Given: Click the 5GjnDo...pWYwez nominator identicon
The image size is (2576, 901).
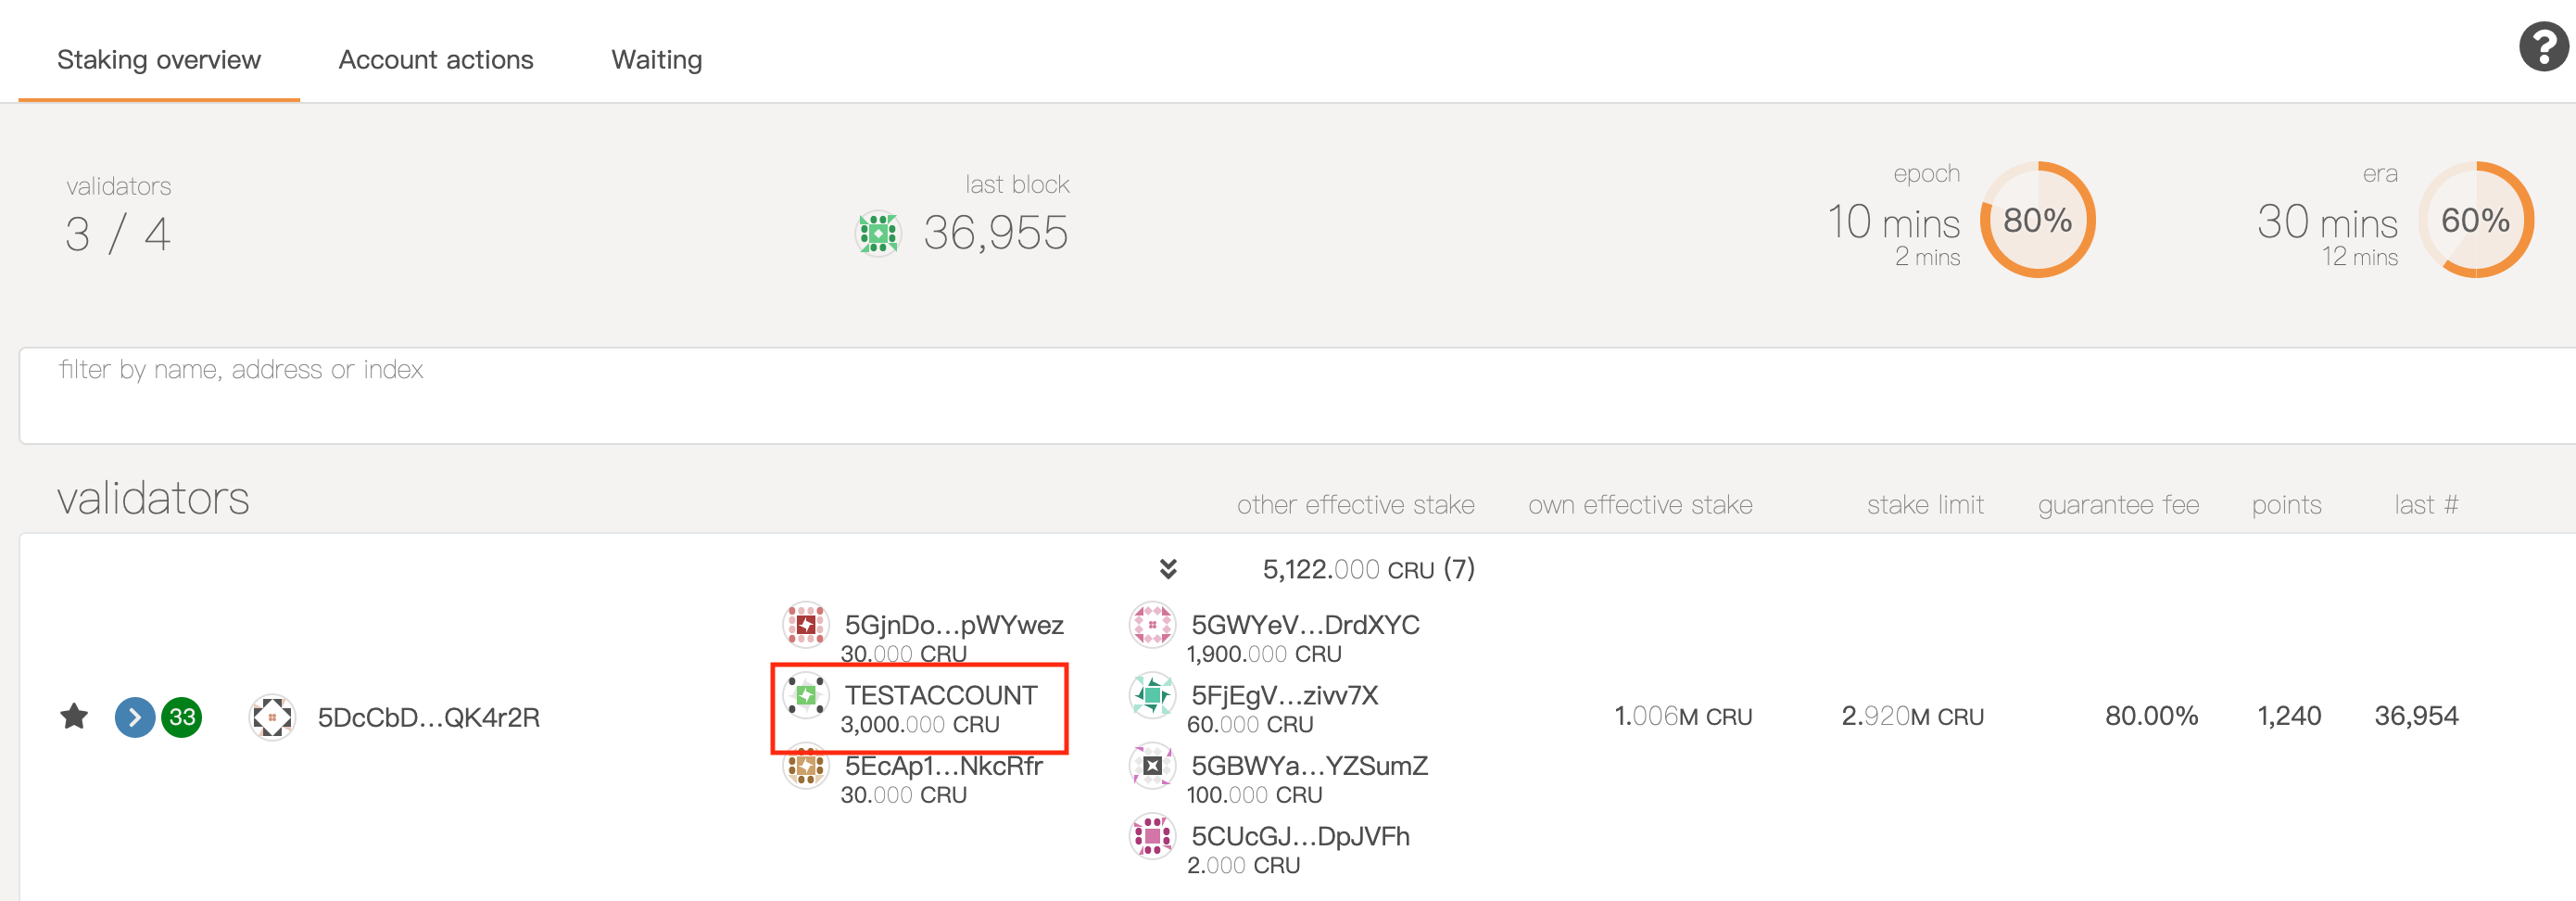Looking at the screenshot, I should (806, 625).
